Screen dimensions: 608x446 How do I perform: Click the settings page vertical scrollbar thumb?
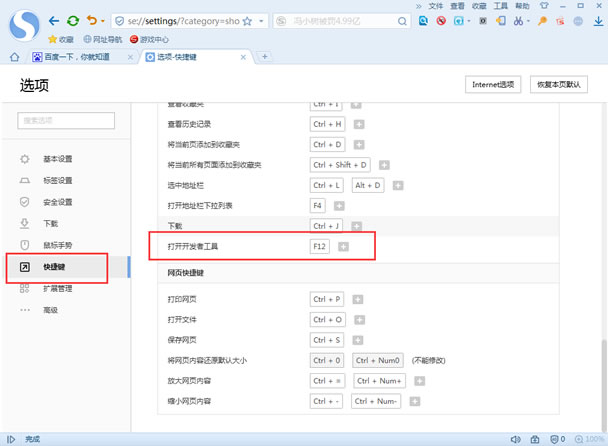[x=604, y=384]
